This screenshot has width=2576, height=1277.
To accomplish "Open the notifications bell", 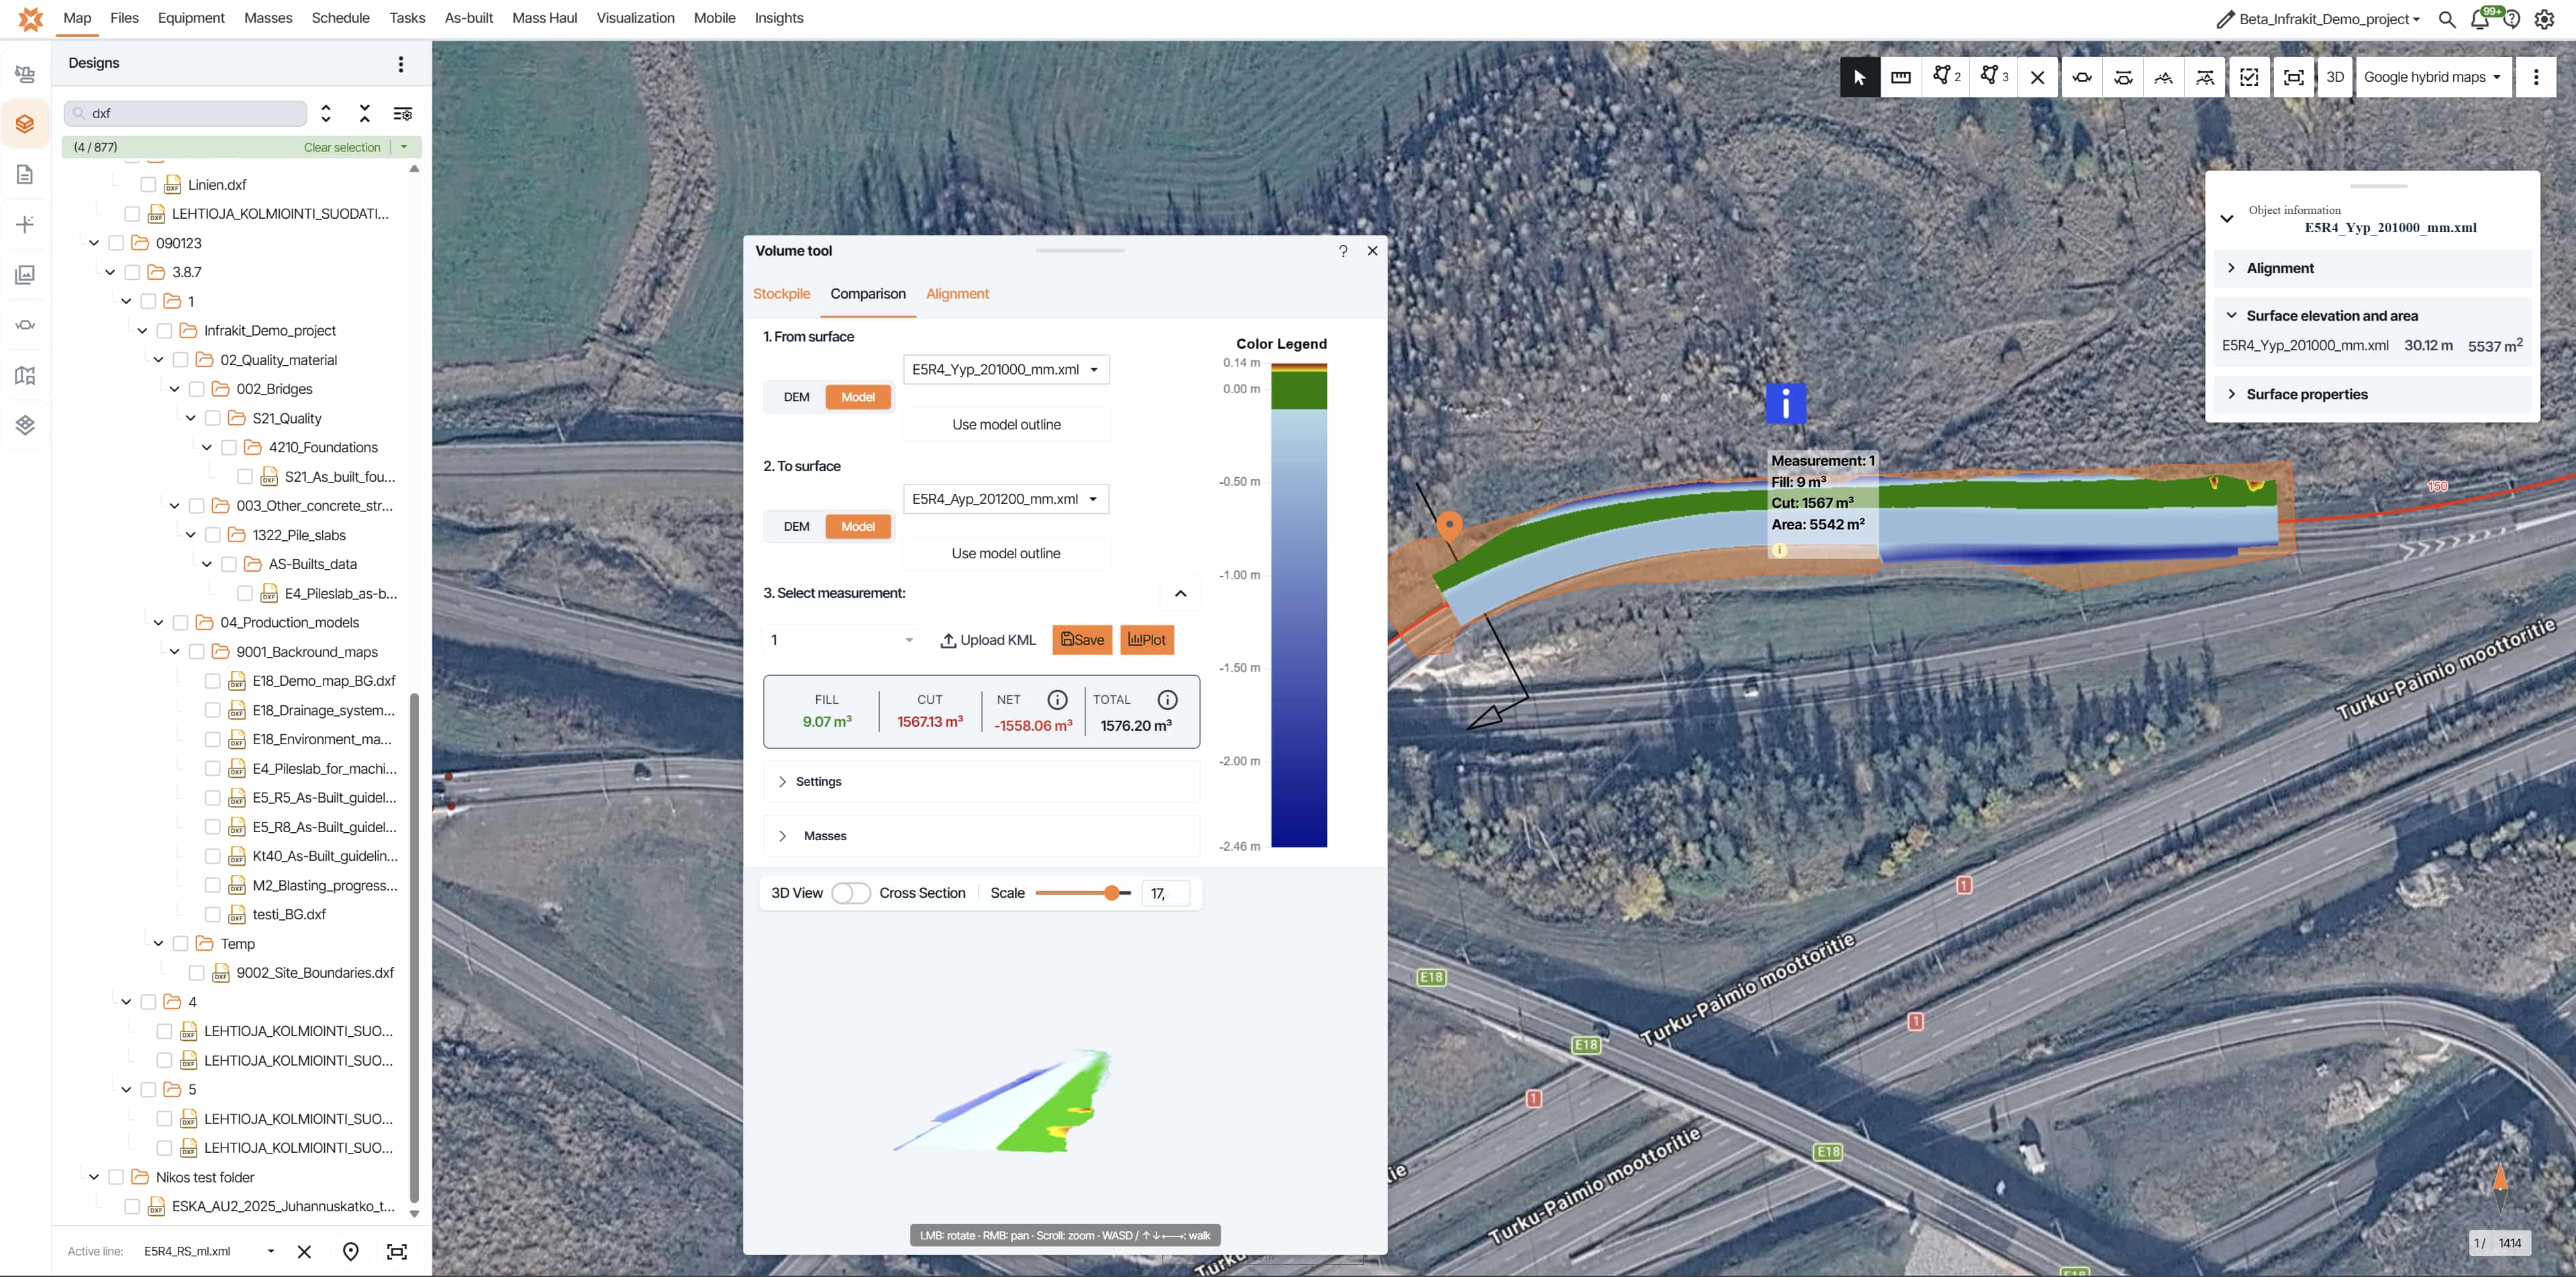I will (x=2480, y=19).
